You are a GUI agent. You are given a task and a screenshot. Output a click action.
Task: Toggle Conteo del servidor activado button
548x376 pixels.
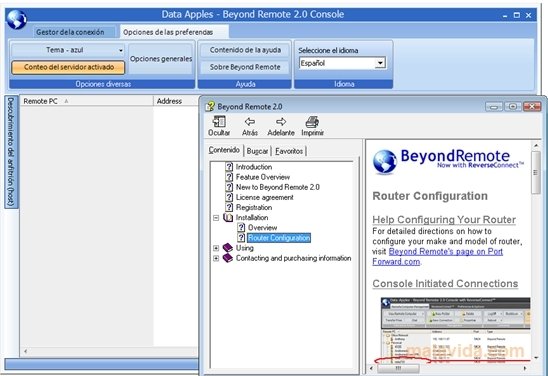68,67
